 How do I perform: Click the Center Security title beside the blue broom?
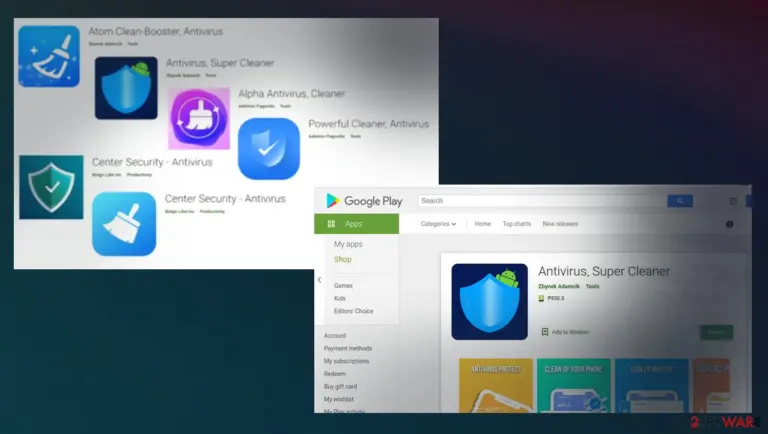(225, 199)
